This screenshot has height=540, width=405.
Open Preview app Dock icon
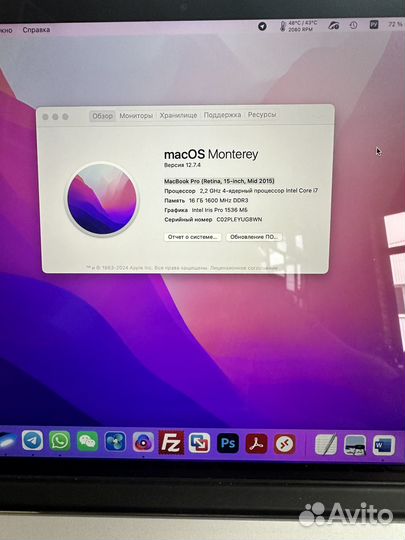click(355, 445)
